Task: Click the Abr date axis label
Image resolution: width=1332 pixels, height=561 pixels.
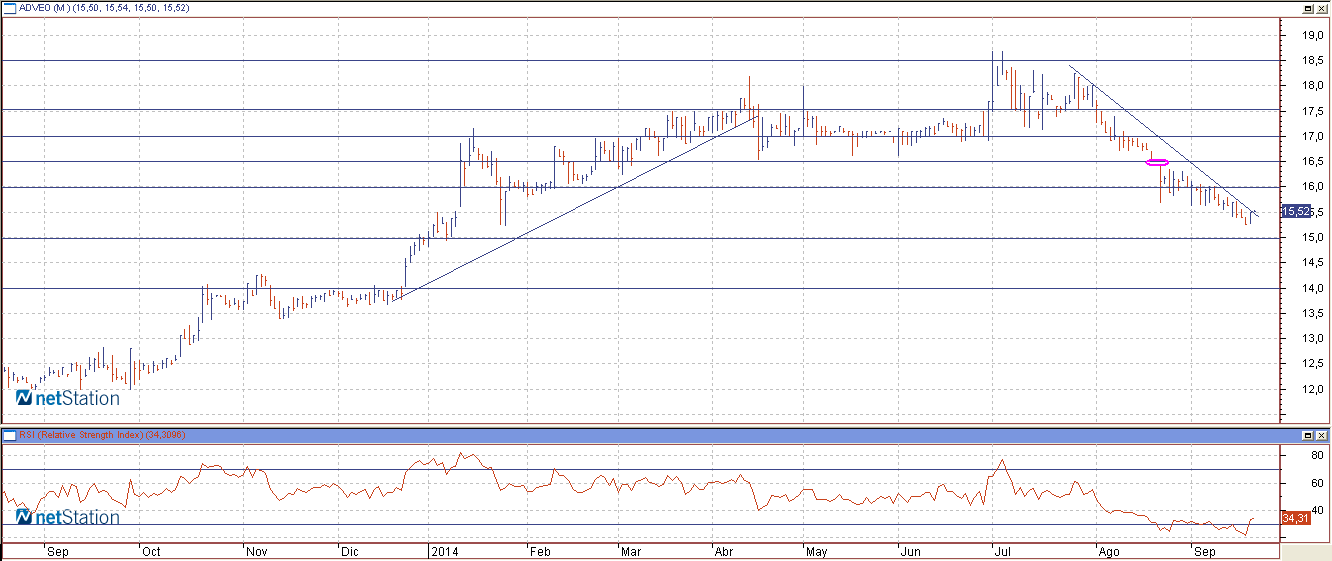Action: click(724, 551)
